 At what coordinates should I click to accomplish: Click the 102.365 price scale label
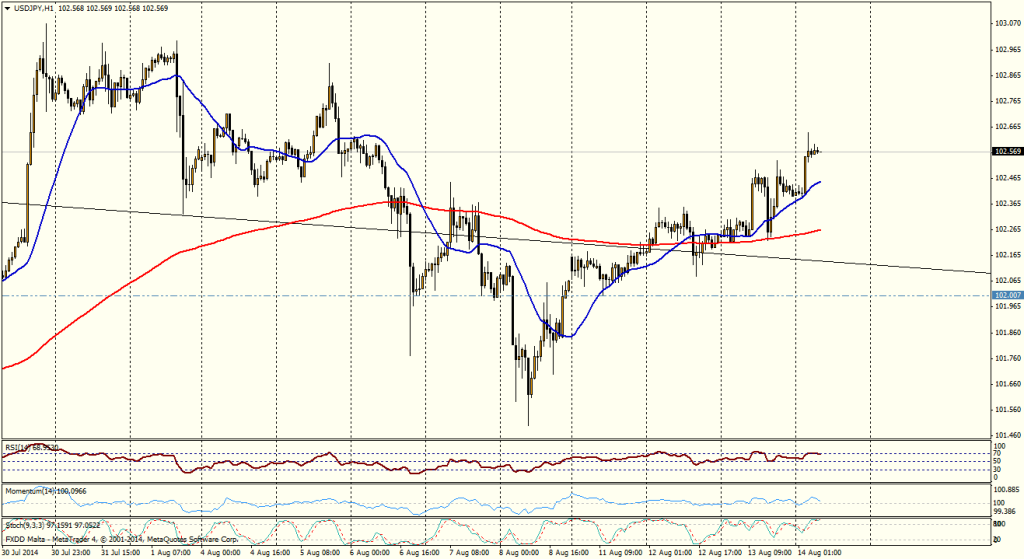(1005, 203)
